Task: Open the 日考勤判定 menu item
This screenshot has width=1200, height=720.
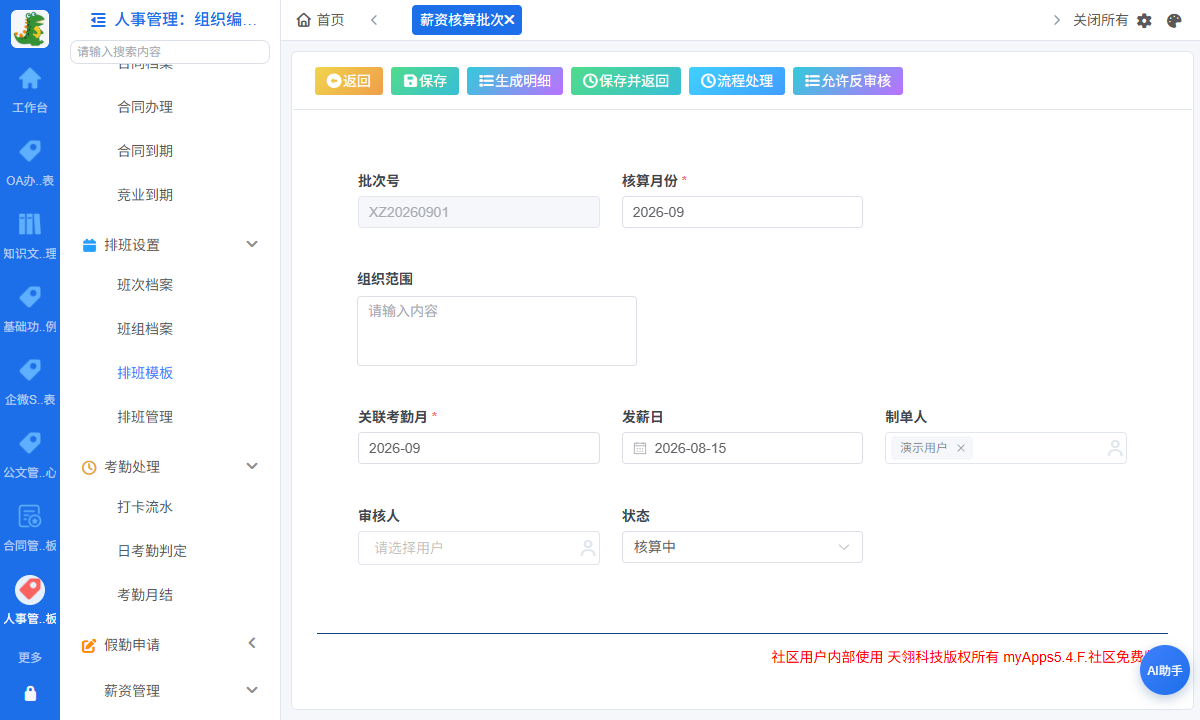Action: tap(152, 551)
